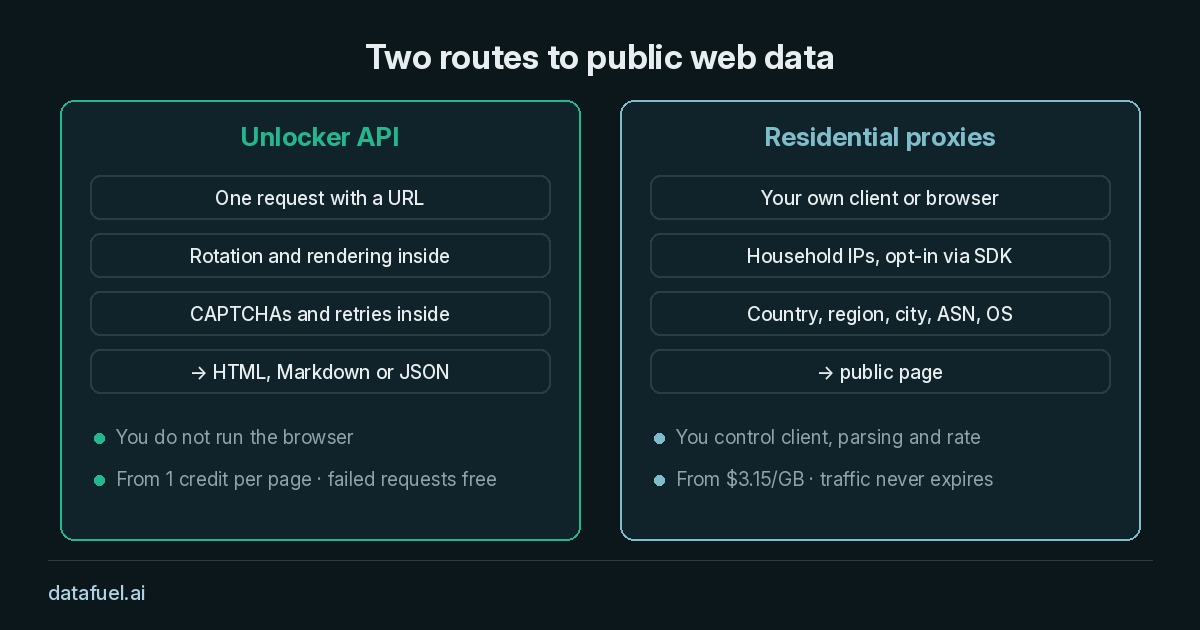Select the 'Residential proxies' card title
Image resolution: width=1200 pixels, height=630 pixels.
click(x=880, y=137)
